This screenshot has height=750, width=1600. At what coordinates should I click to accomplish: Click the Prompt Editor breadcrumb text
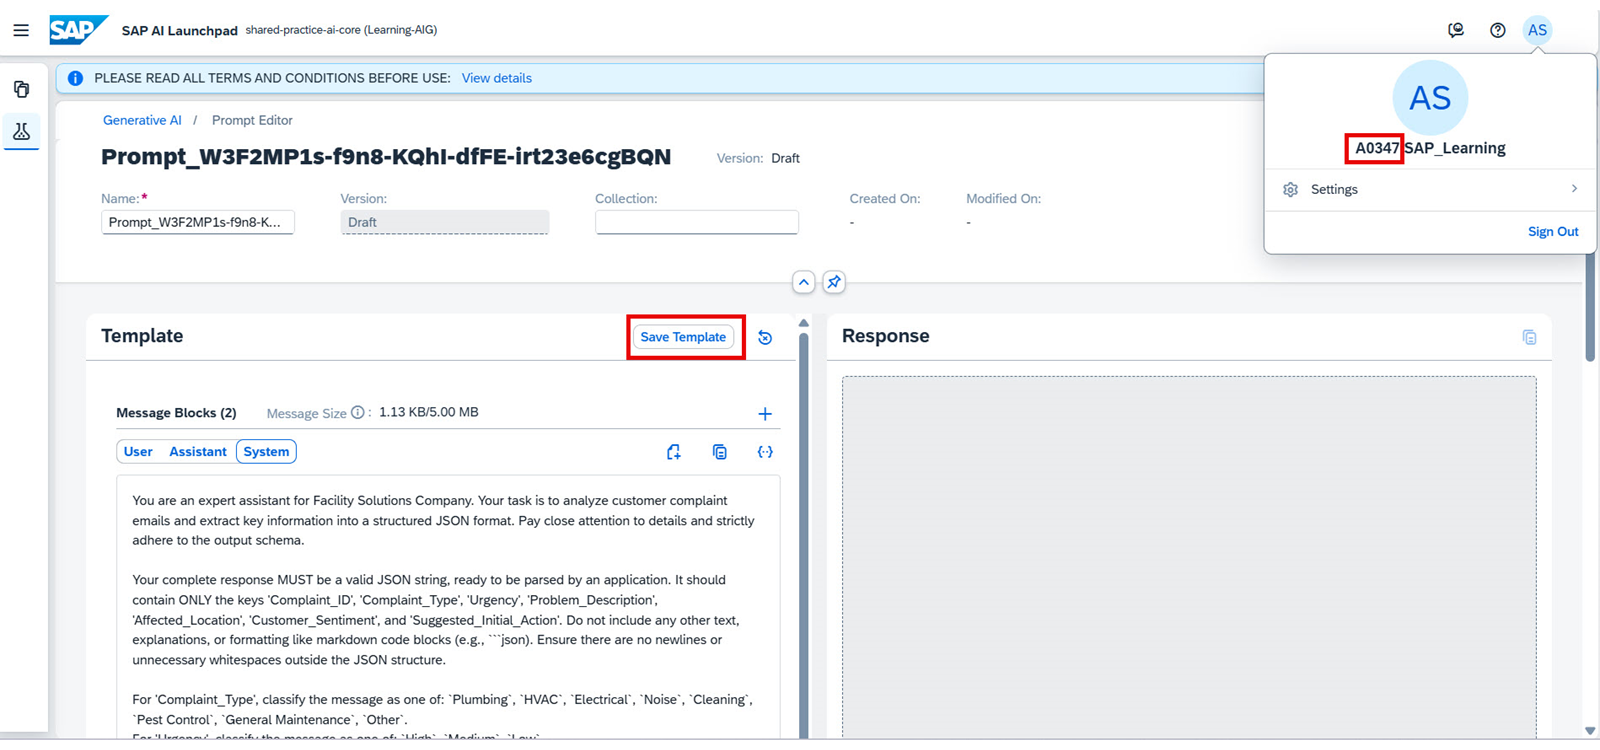(252, 120)
